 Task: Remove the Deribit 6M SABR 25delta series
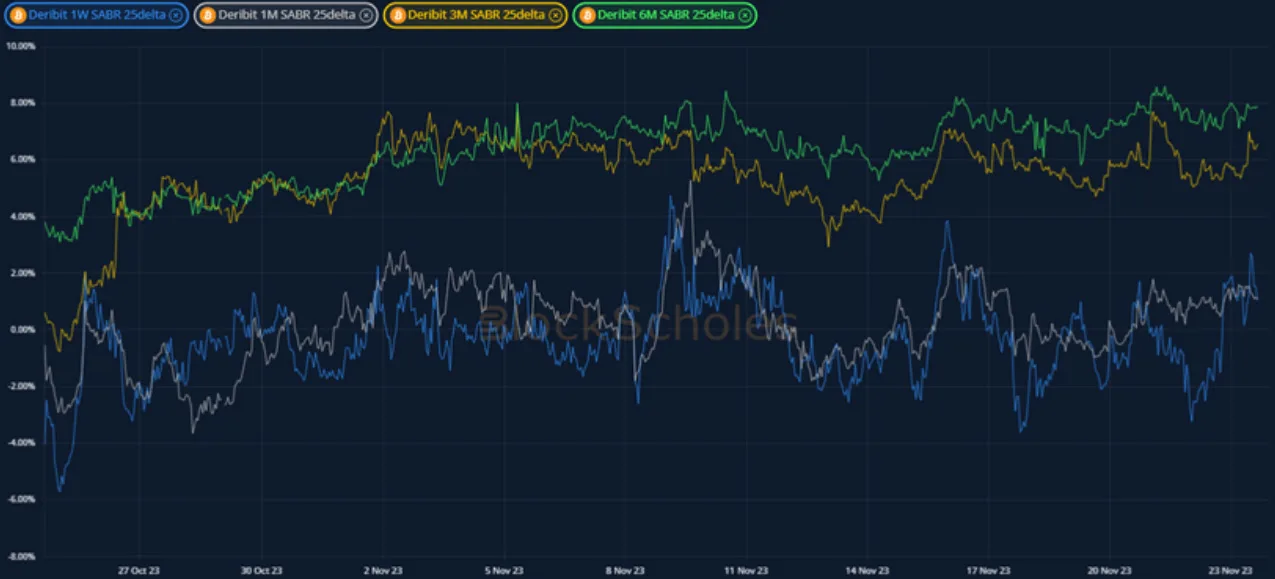[x=745, y=15]
